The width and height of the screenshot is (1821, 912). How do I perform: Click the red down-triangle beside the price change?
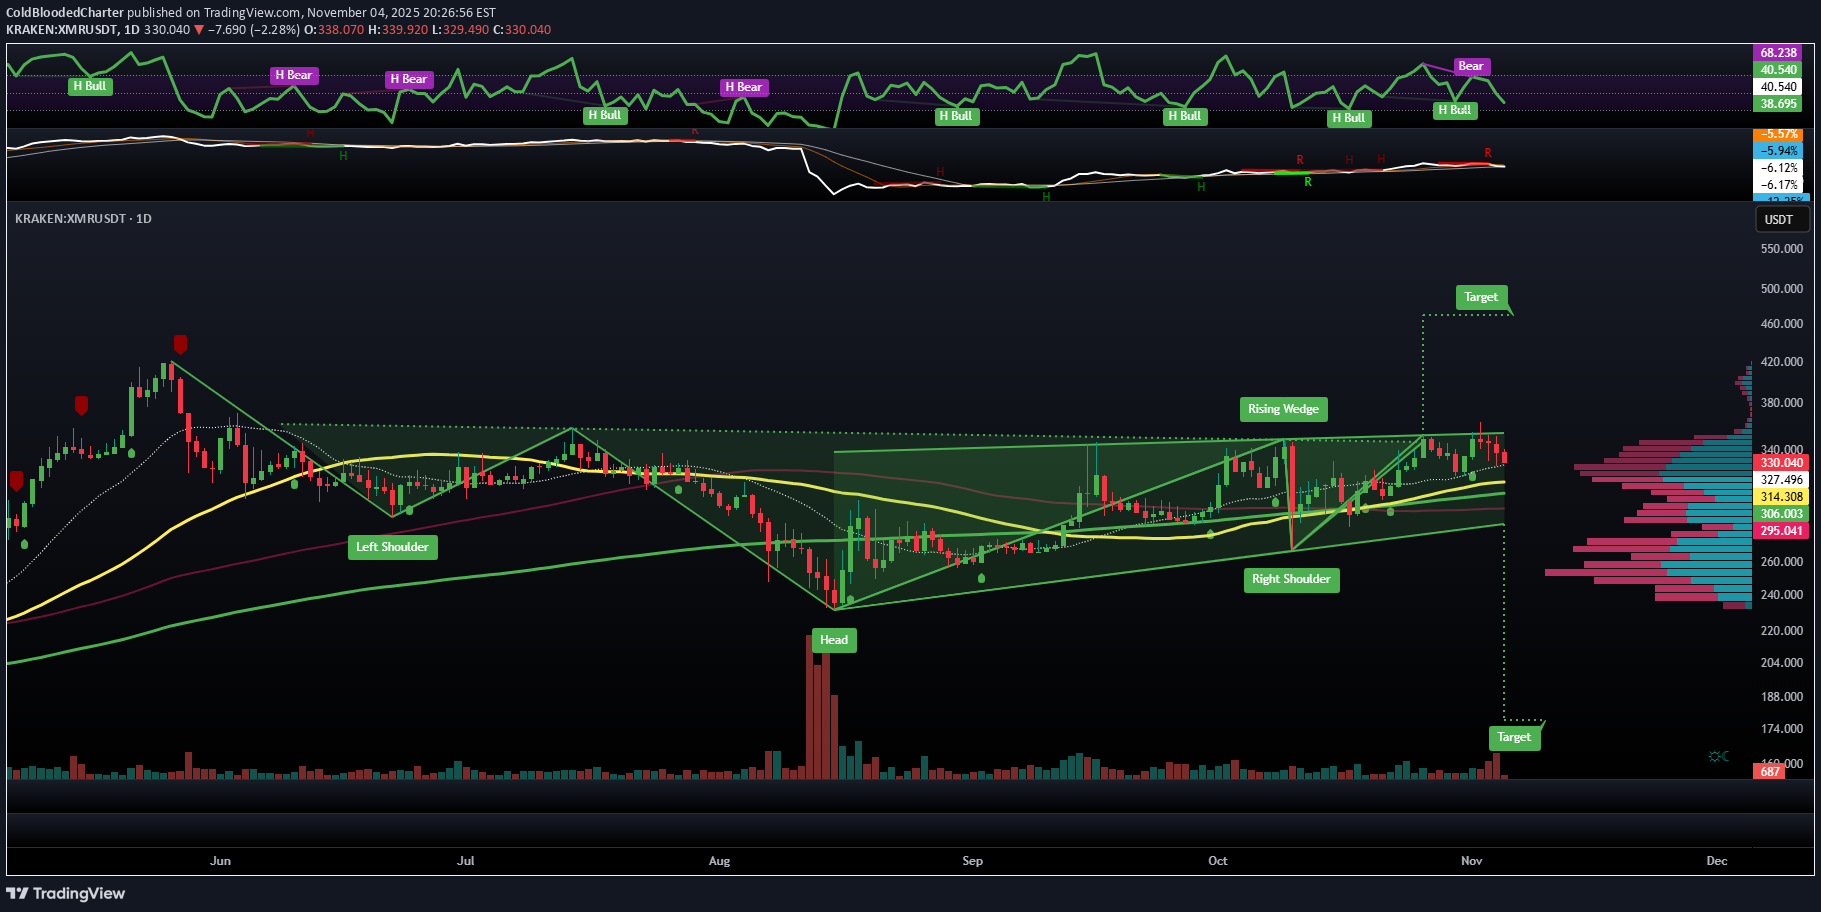tap(199, 30)
